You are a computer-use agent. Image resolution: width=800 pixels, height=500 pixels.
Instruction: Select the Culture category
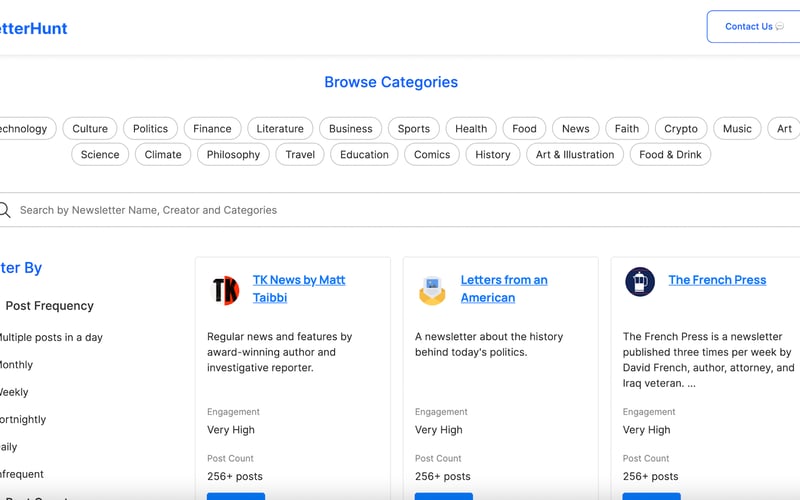(x=90, y=129)
